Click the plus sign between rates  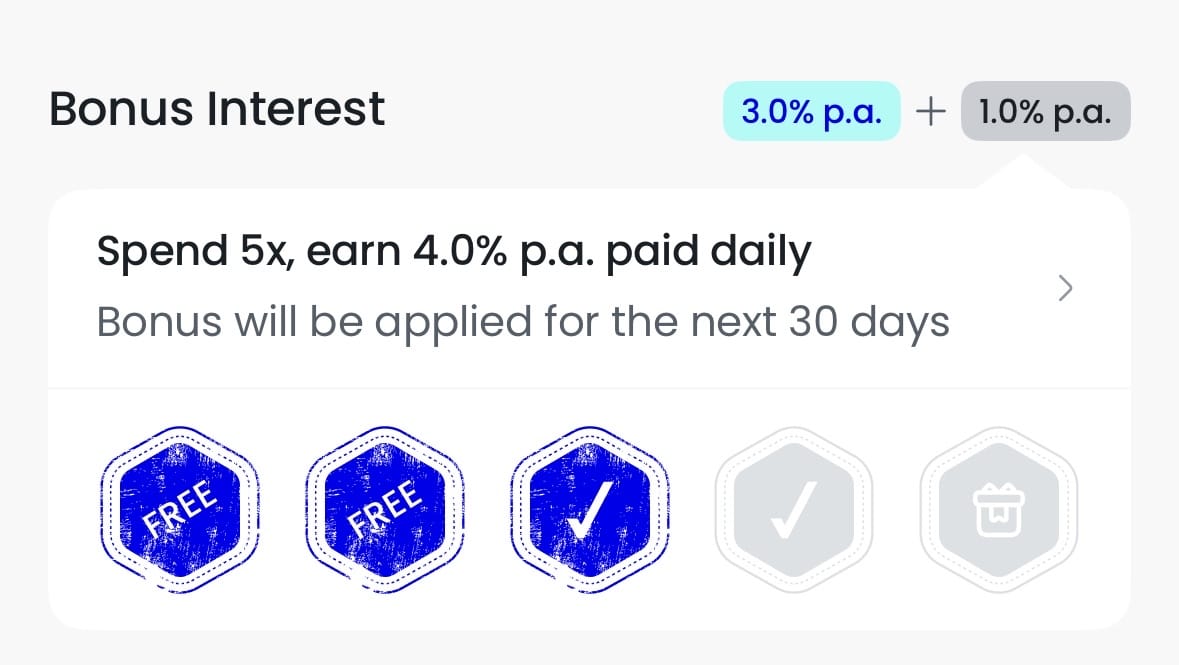[x=931, y=112]
